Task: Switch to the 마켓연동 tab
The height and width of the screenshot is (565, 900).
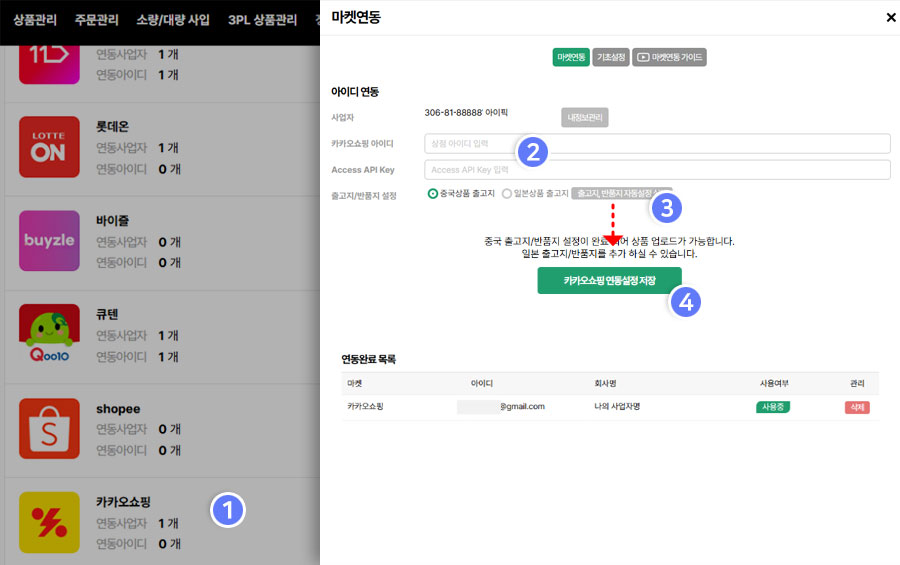Action: pos(570,58)
